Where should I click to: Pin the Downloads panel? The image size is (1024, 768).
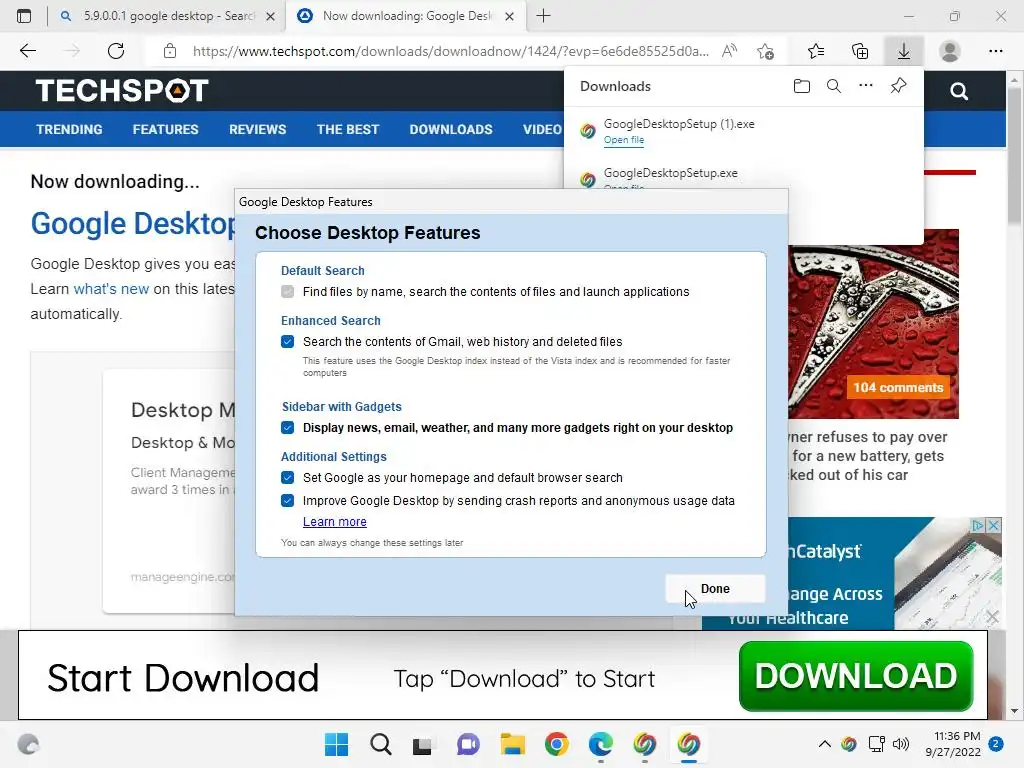(x=899, y=86)
